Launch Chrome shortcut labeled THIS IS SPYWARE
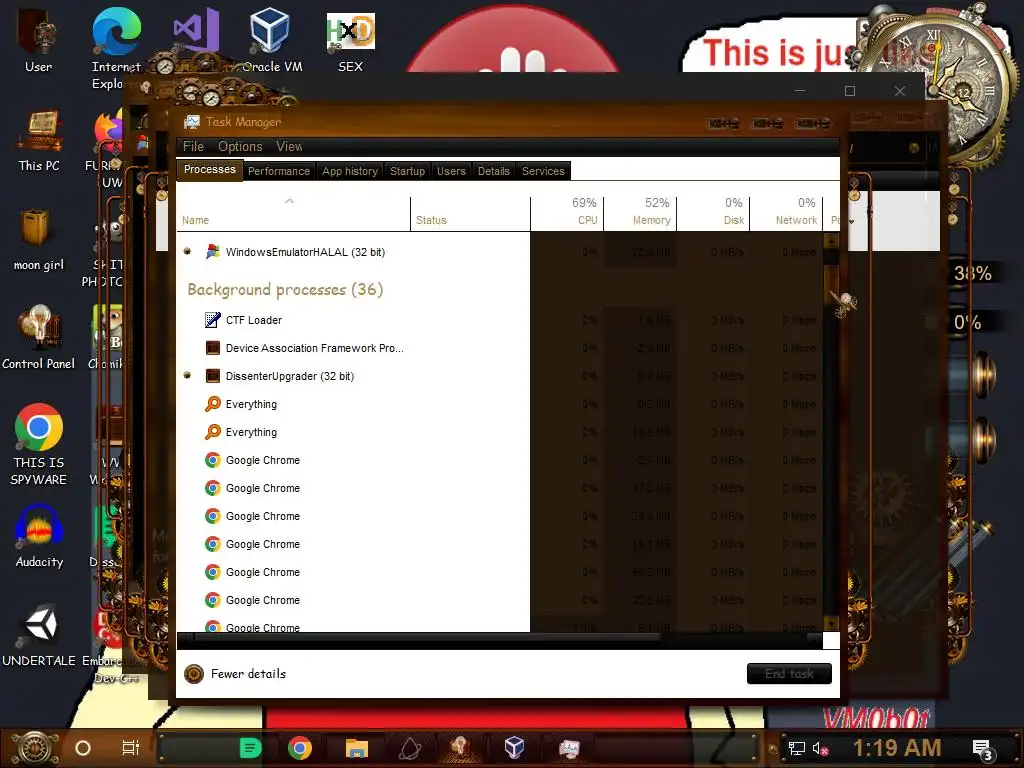The height and width of the screenshot is (768, 1024). coord(39,445)
